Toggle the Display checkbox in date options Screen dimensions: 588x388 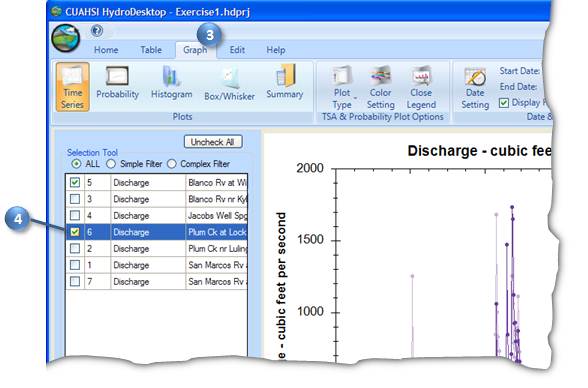pos(504,103)
